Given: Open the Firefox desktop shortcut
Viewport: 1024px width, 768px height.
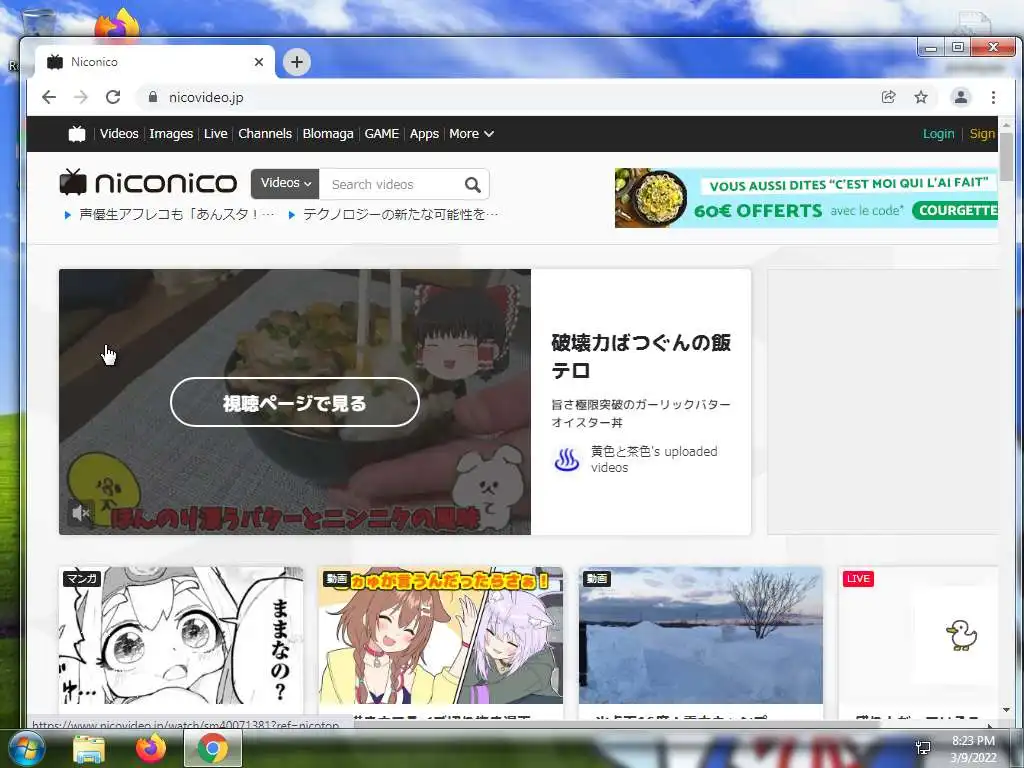Looking at the screenshot, I should pyautogui.click(x=117, y=24).
